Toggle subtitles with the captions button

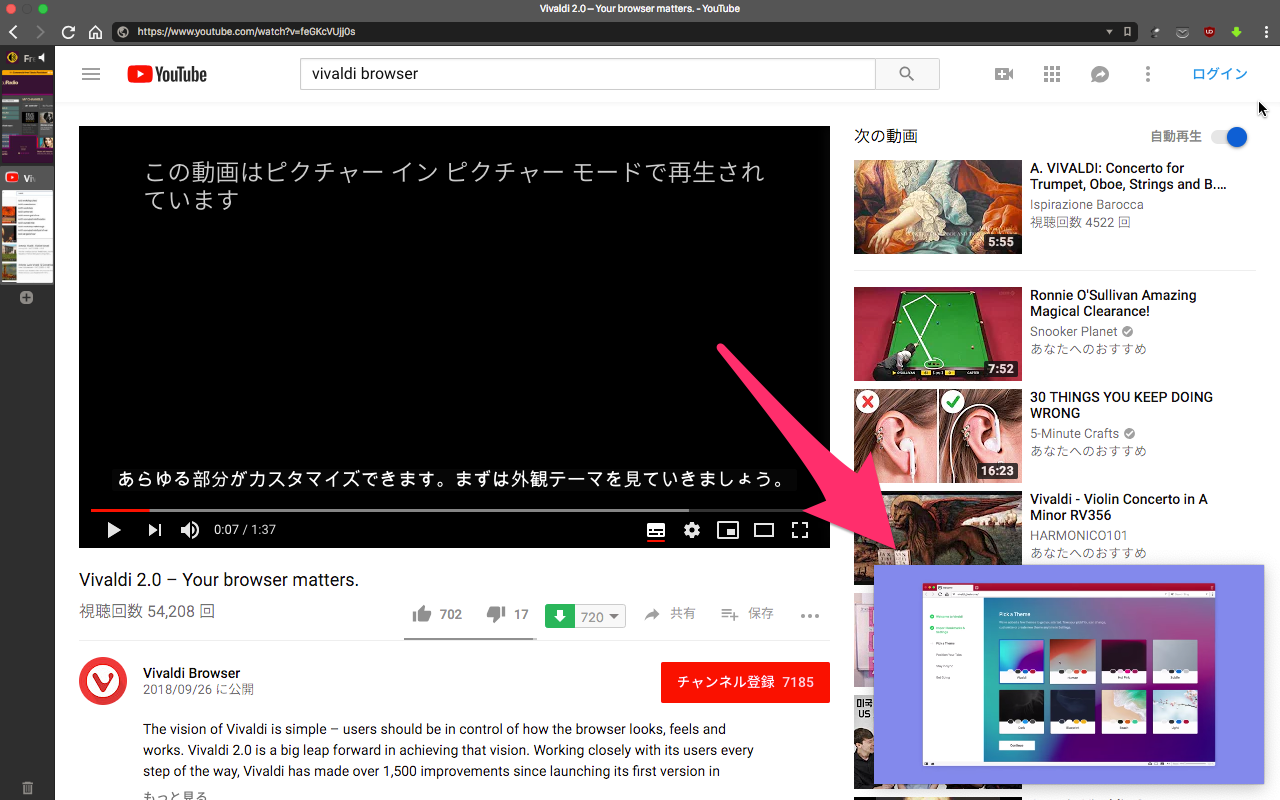point(656,530)
